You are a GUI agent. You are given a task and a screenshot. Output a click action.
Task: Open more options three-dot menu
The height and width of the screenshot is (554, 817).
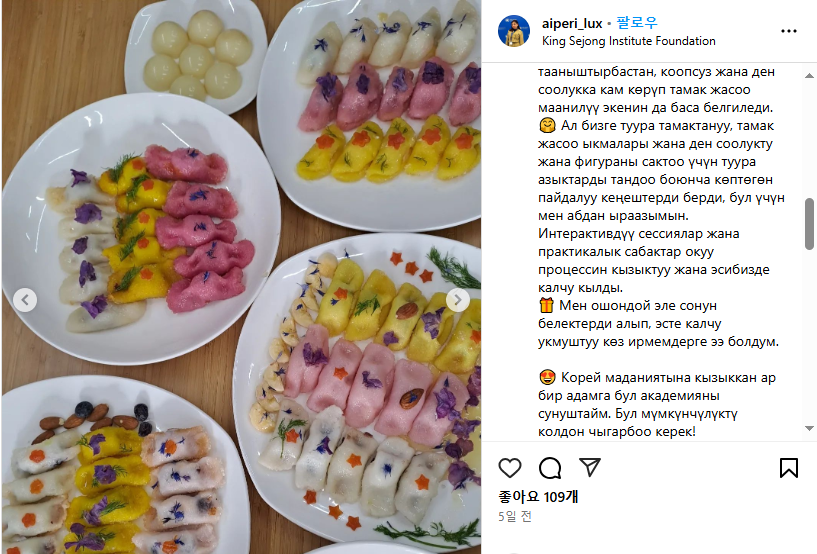pyautogui.click(x=788, y=31)
